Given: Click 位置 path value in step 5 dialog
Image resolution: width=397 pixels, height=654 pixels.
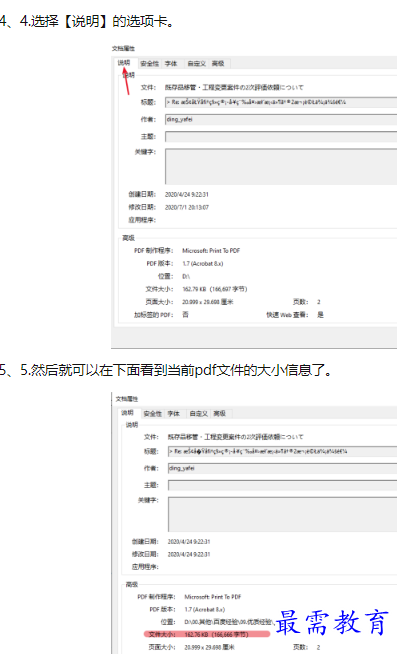Looking at the screenshot, I should (x=230, y=622).
